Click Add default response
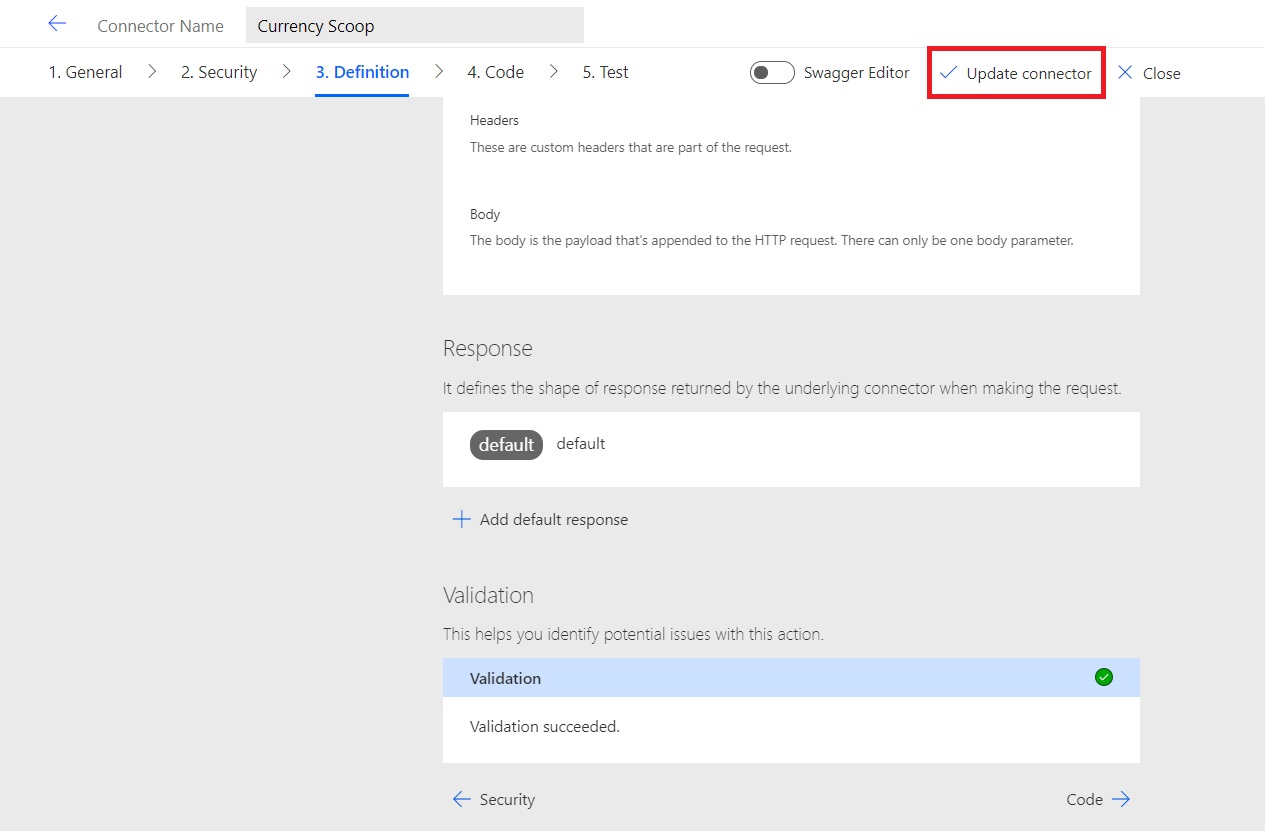Viewport: 1265px width, 831px height. tap(551, 519)
